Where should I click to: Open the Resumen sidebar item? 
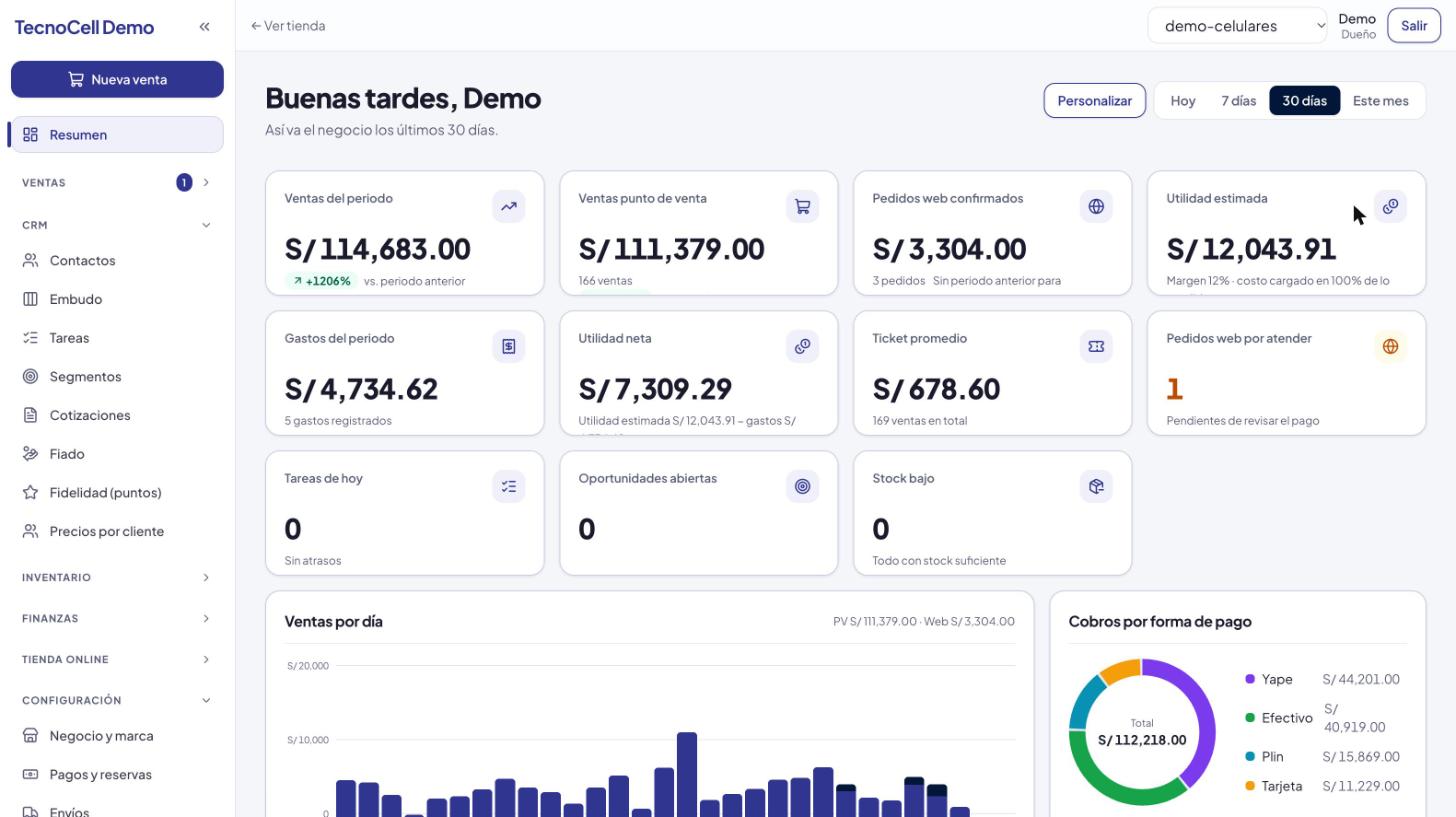117,135
